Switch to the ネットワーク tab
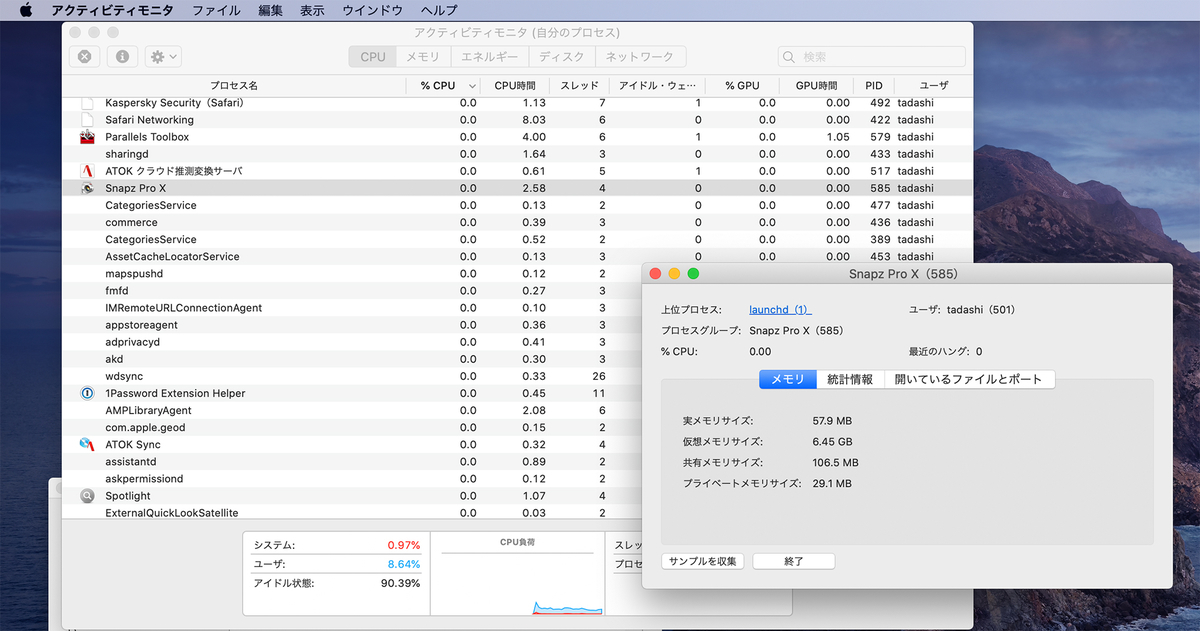1200x631 pixels. click(x=640, y=57)
